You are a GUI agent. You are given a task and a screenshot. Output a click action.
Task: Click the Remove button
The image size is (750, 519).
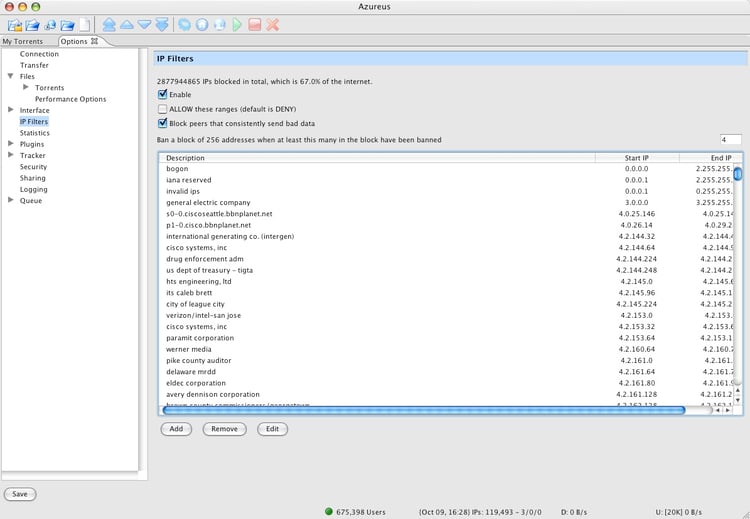click(x=224, y=429)
